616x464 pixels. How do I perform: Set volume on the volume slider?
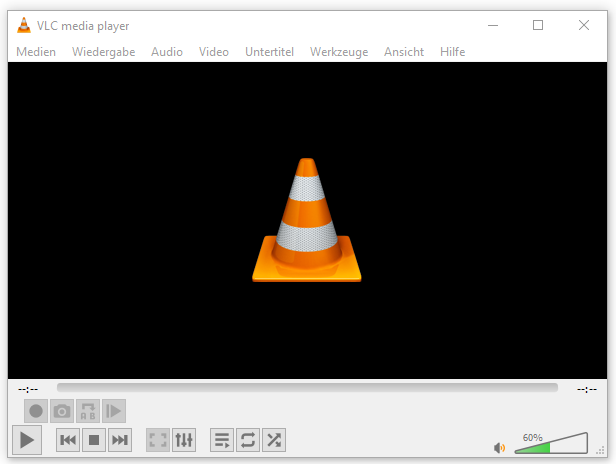point(551,443)
